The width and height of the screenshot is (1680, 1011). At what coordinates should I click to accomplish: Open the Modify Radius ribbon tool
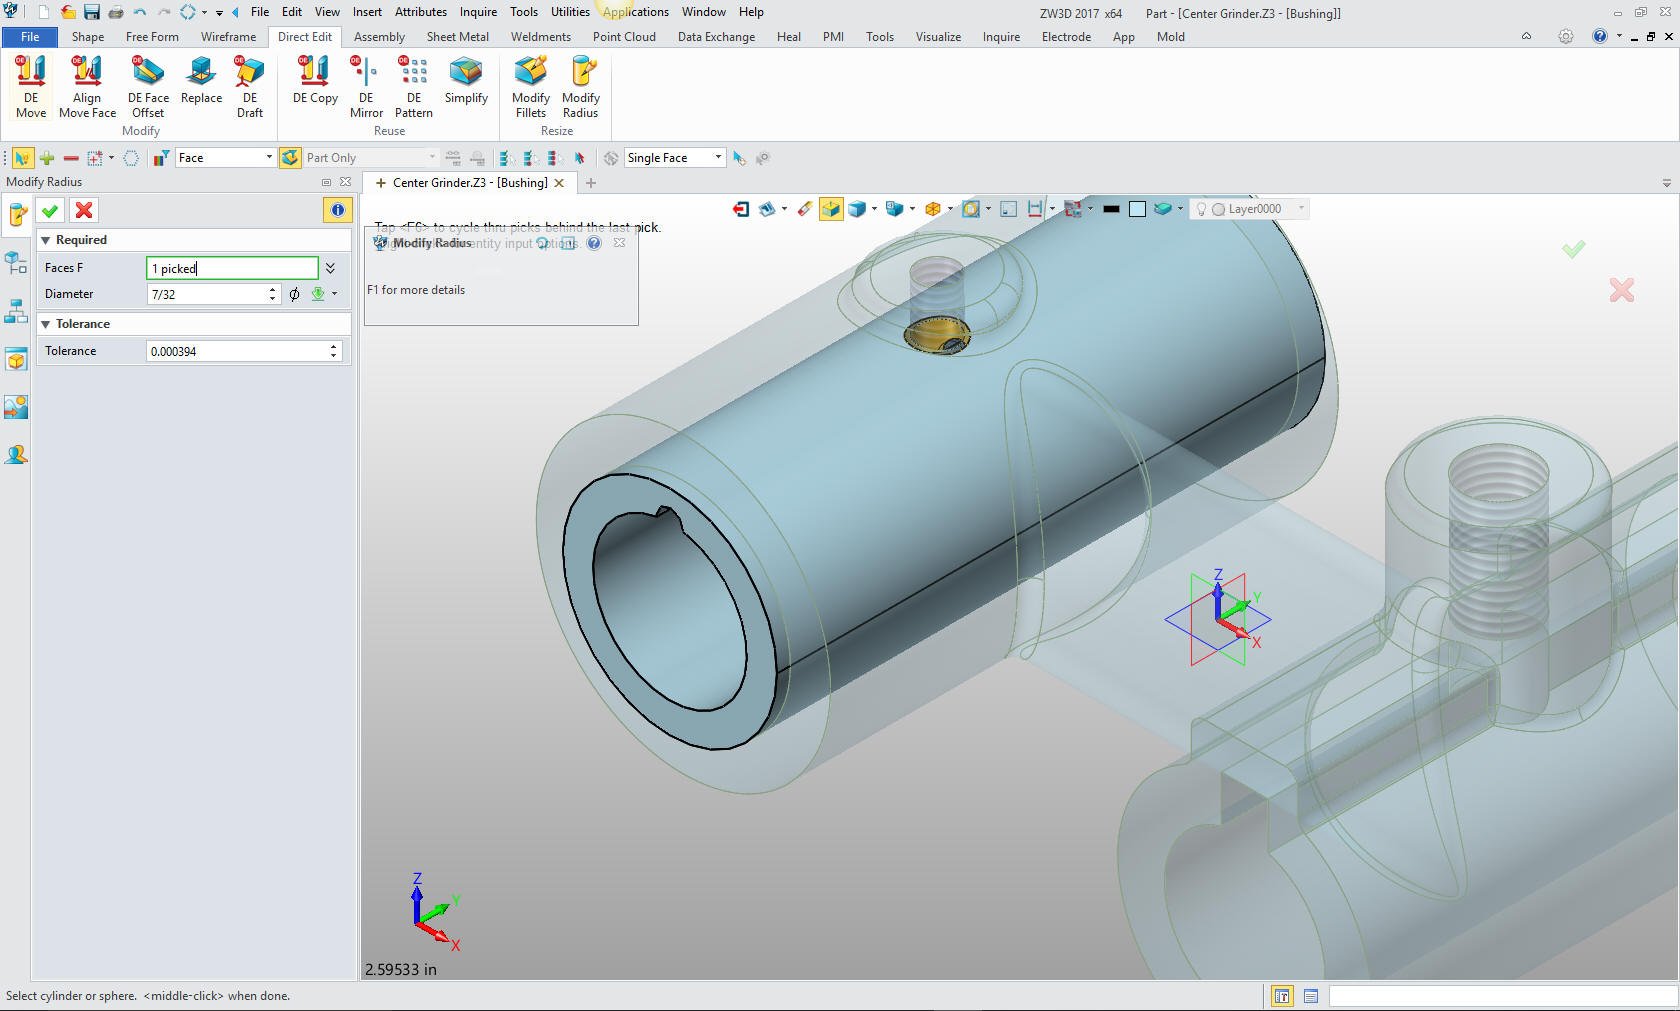[x=581, y=87]
